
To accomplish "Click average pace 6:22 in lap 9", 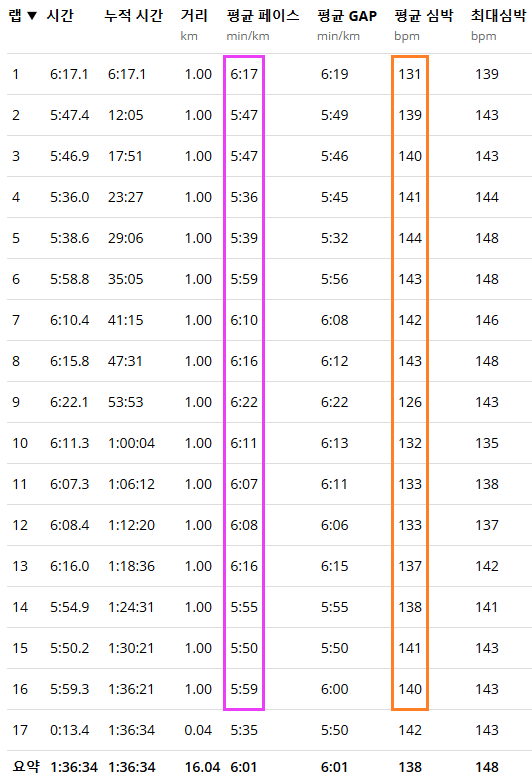I will click(244, 402).
